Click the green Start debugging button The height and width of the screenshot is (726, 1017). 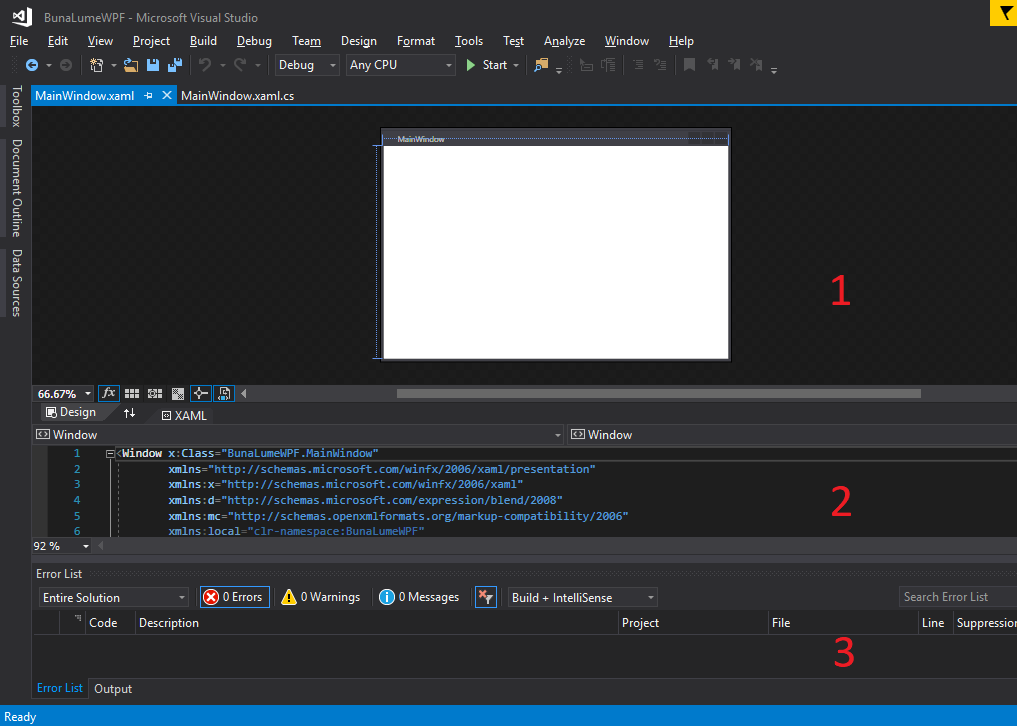(486, 65)
